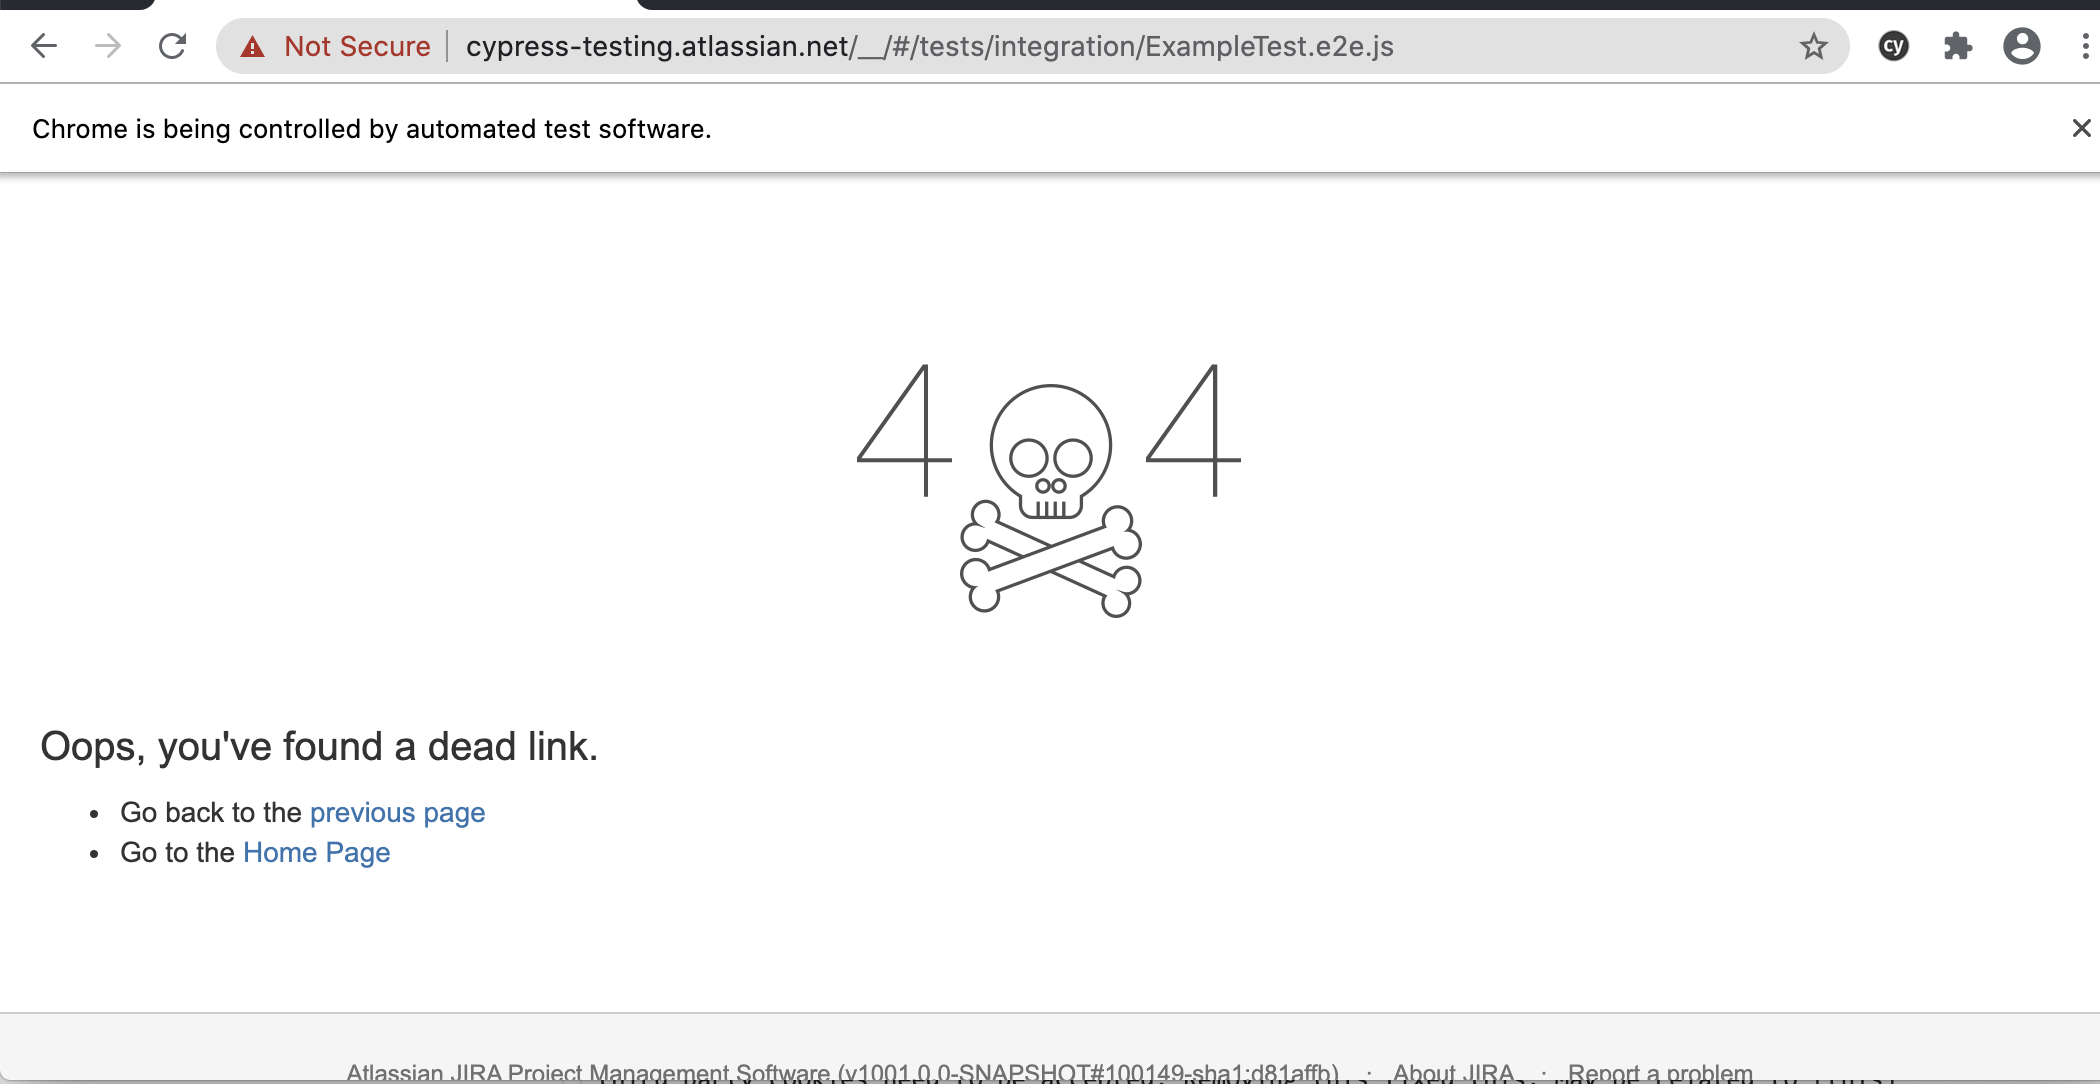Click the Atlassian JIRA version footer text
2100x1084 pixels.
click(843, 1073)
